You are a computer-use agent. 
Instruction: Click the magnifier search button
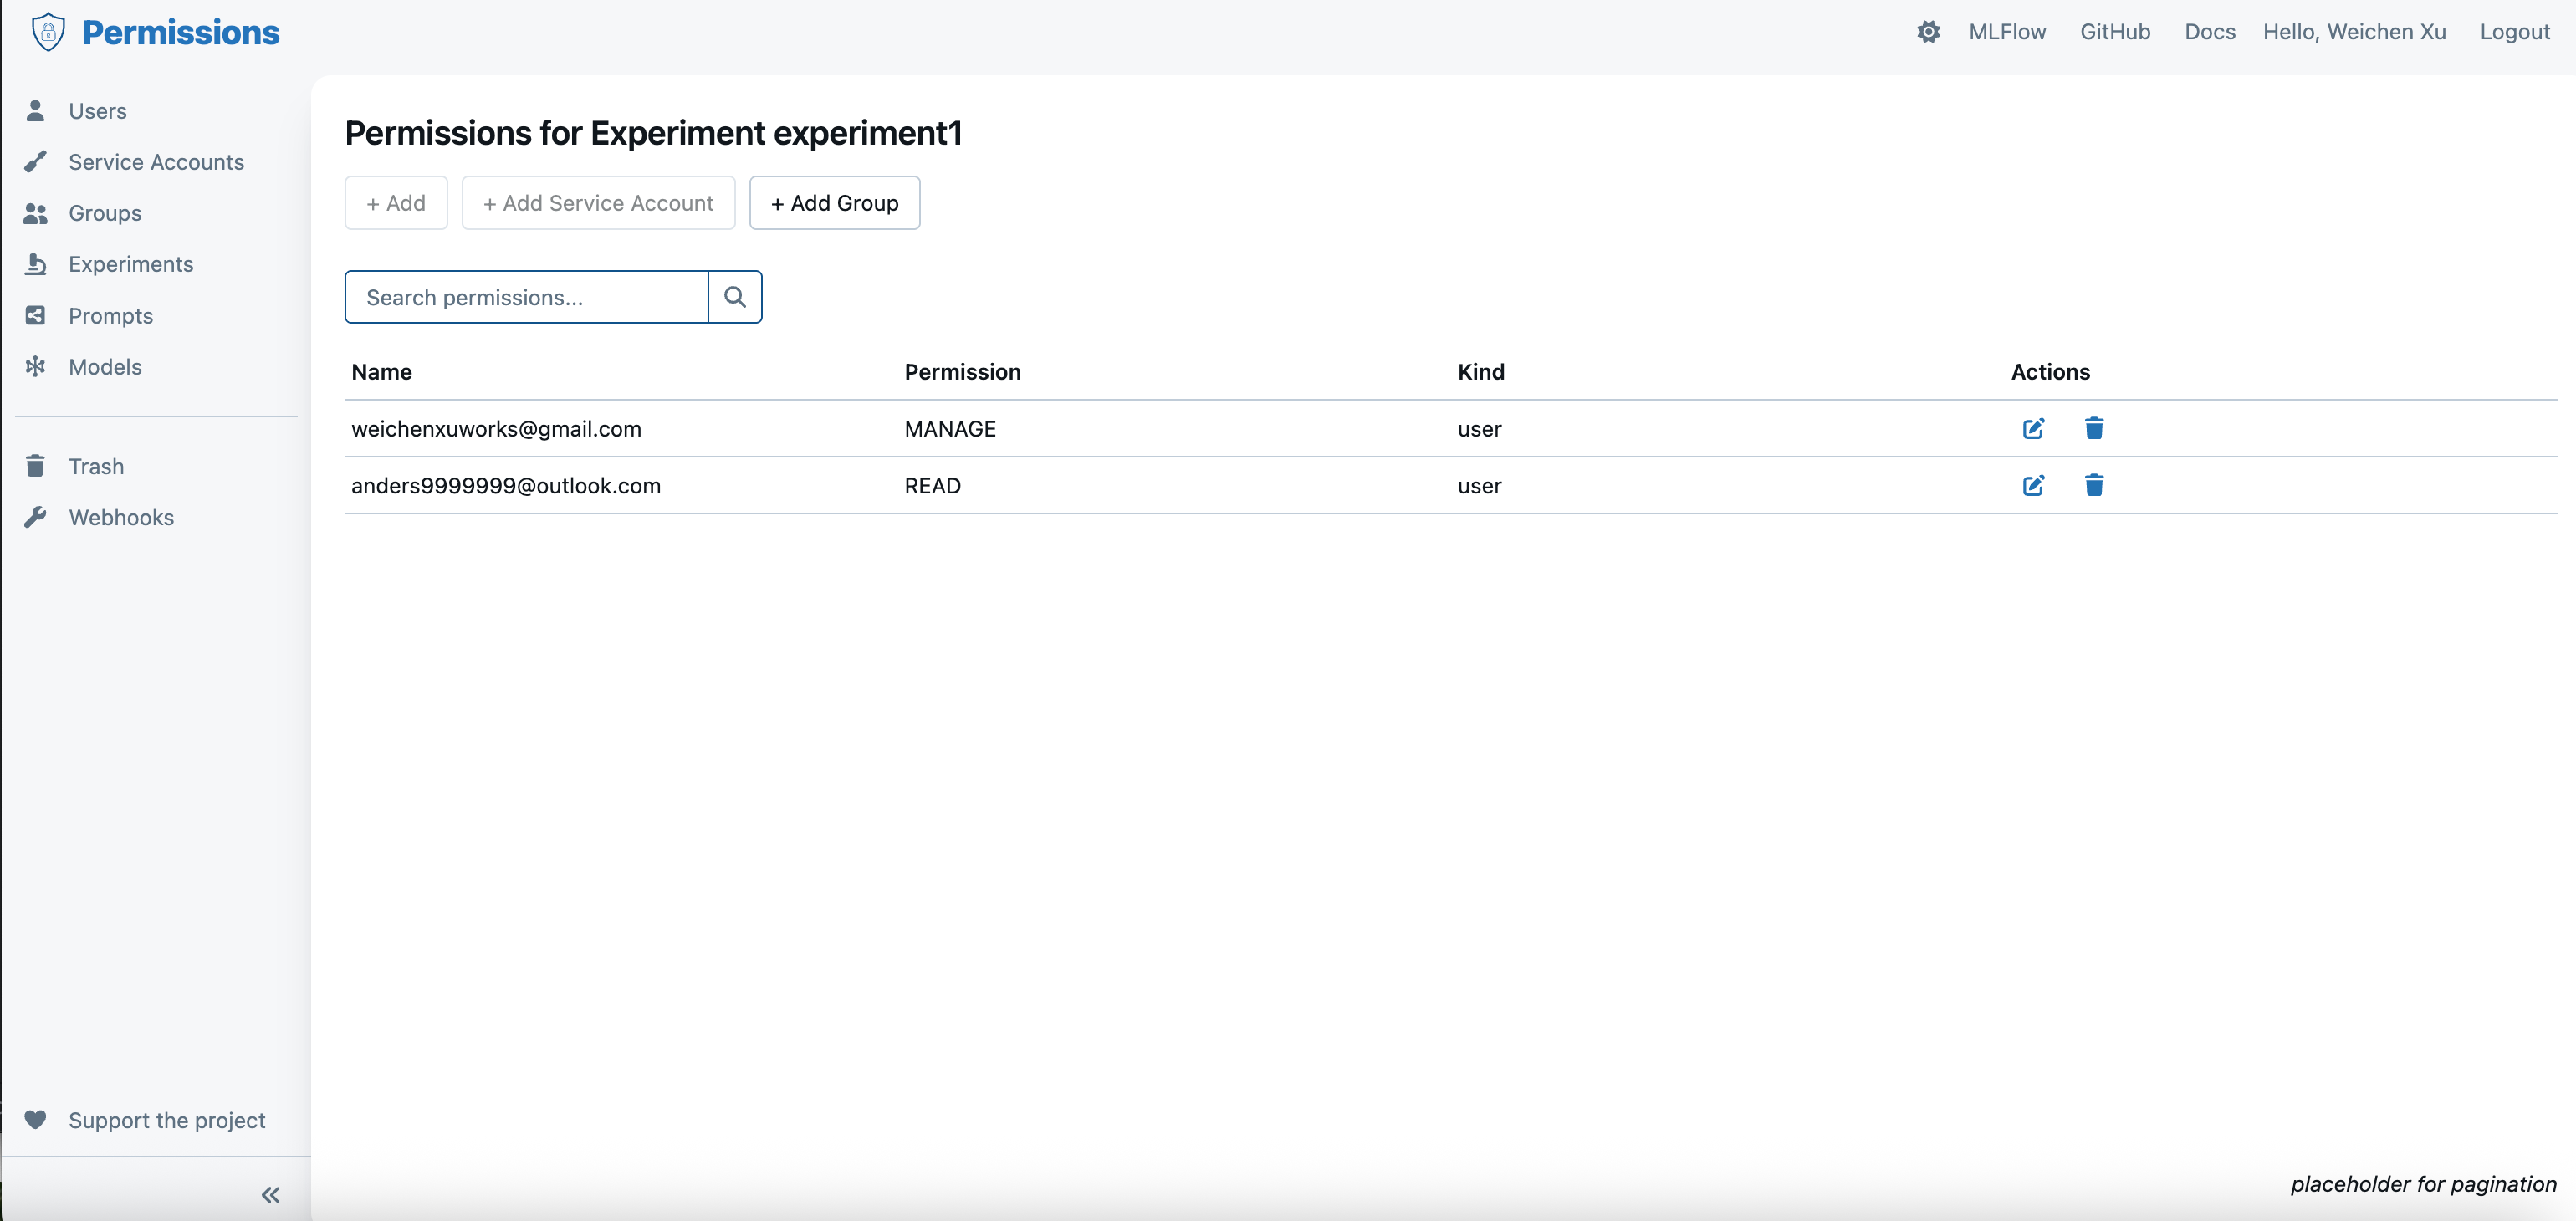pyautogui.click(x=734, y=297)
